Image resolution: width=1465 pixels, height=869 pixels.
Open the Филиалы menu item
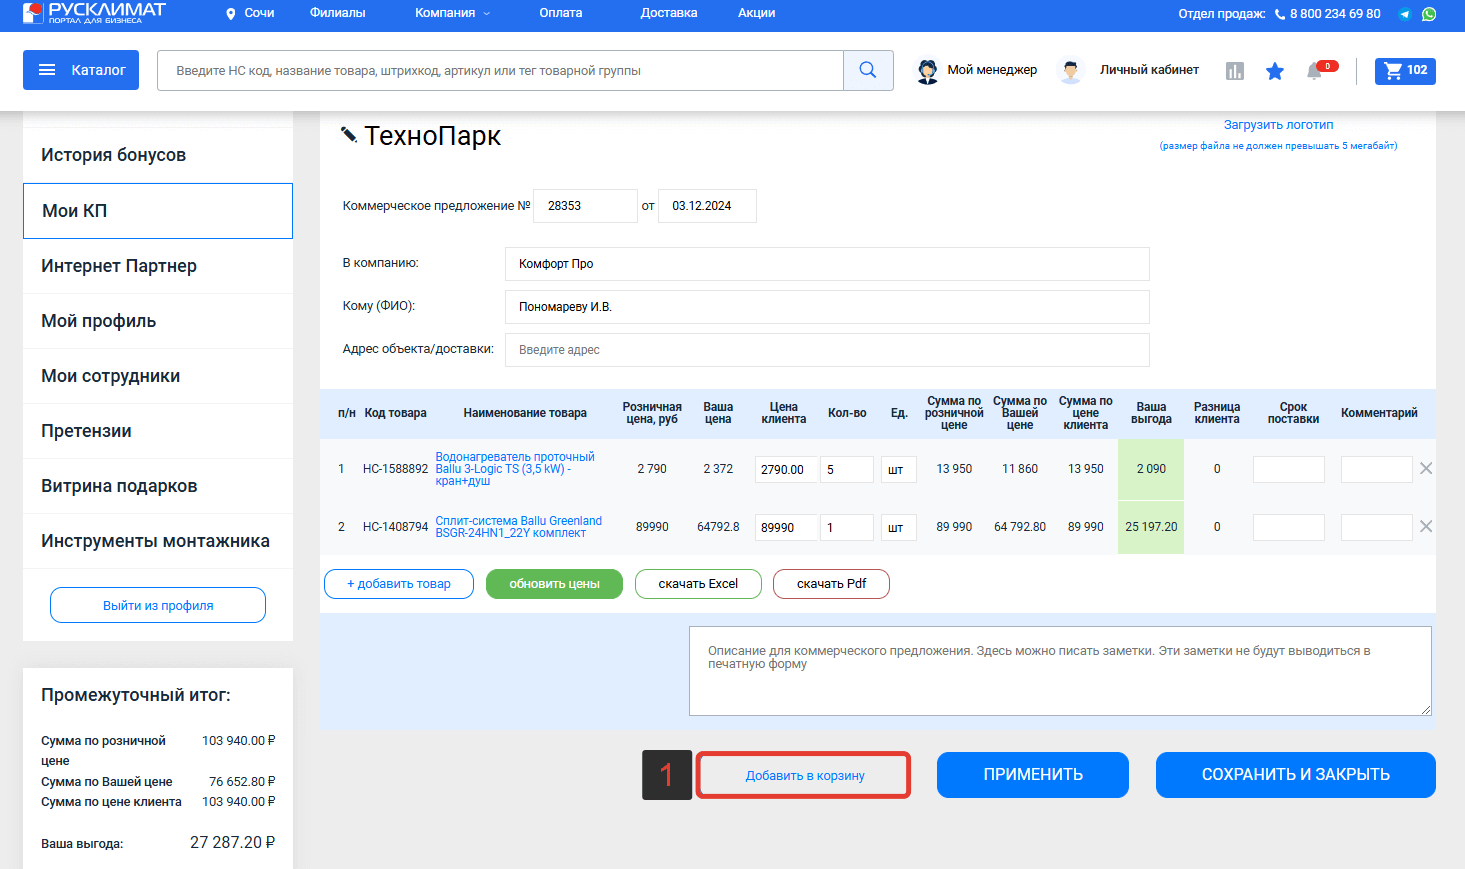(x=337, y=13)
